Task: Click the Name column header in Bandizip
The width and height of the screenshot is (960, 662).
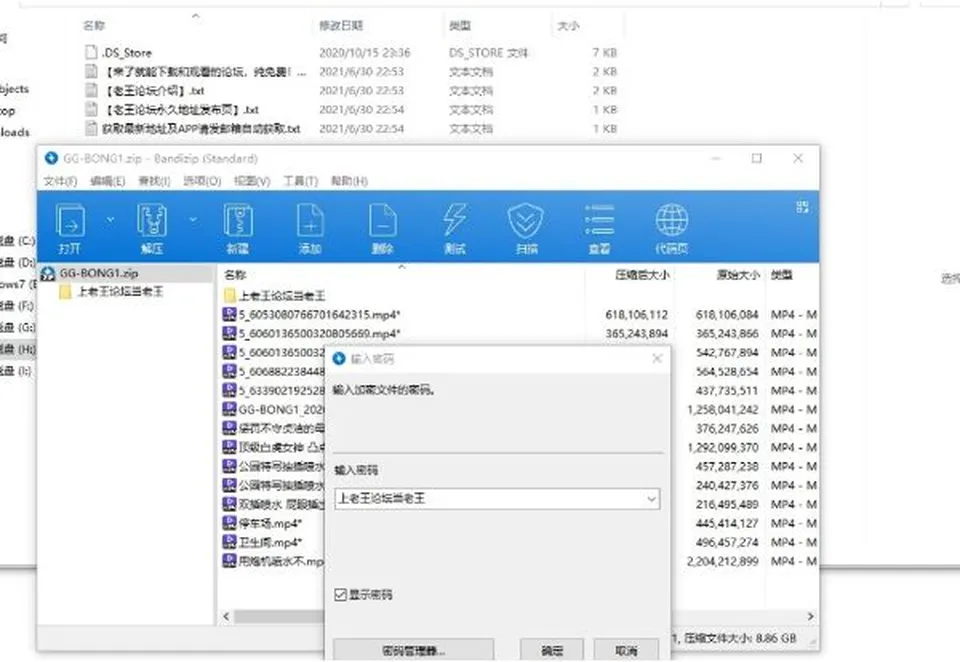Action: tap(236, 275)
